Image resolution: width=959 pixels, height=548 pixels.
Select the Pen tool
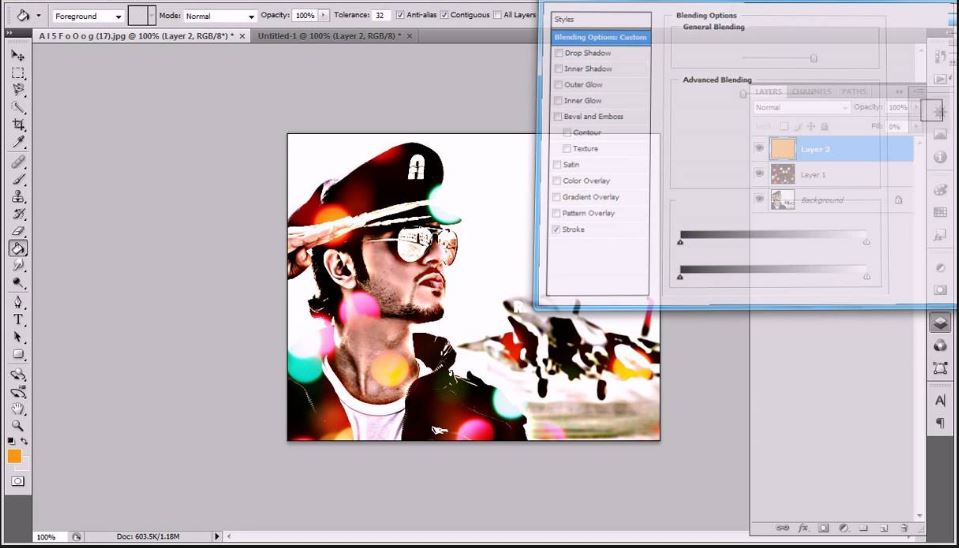click(18, 303)
